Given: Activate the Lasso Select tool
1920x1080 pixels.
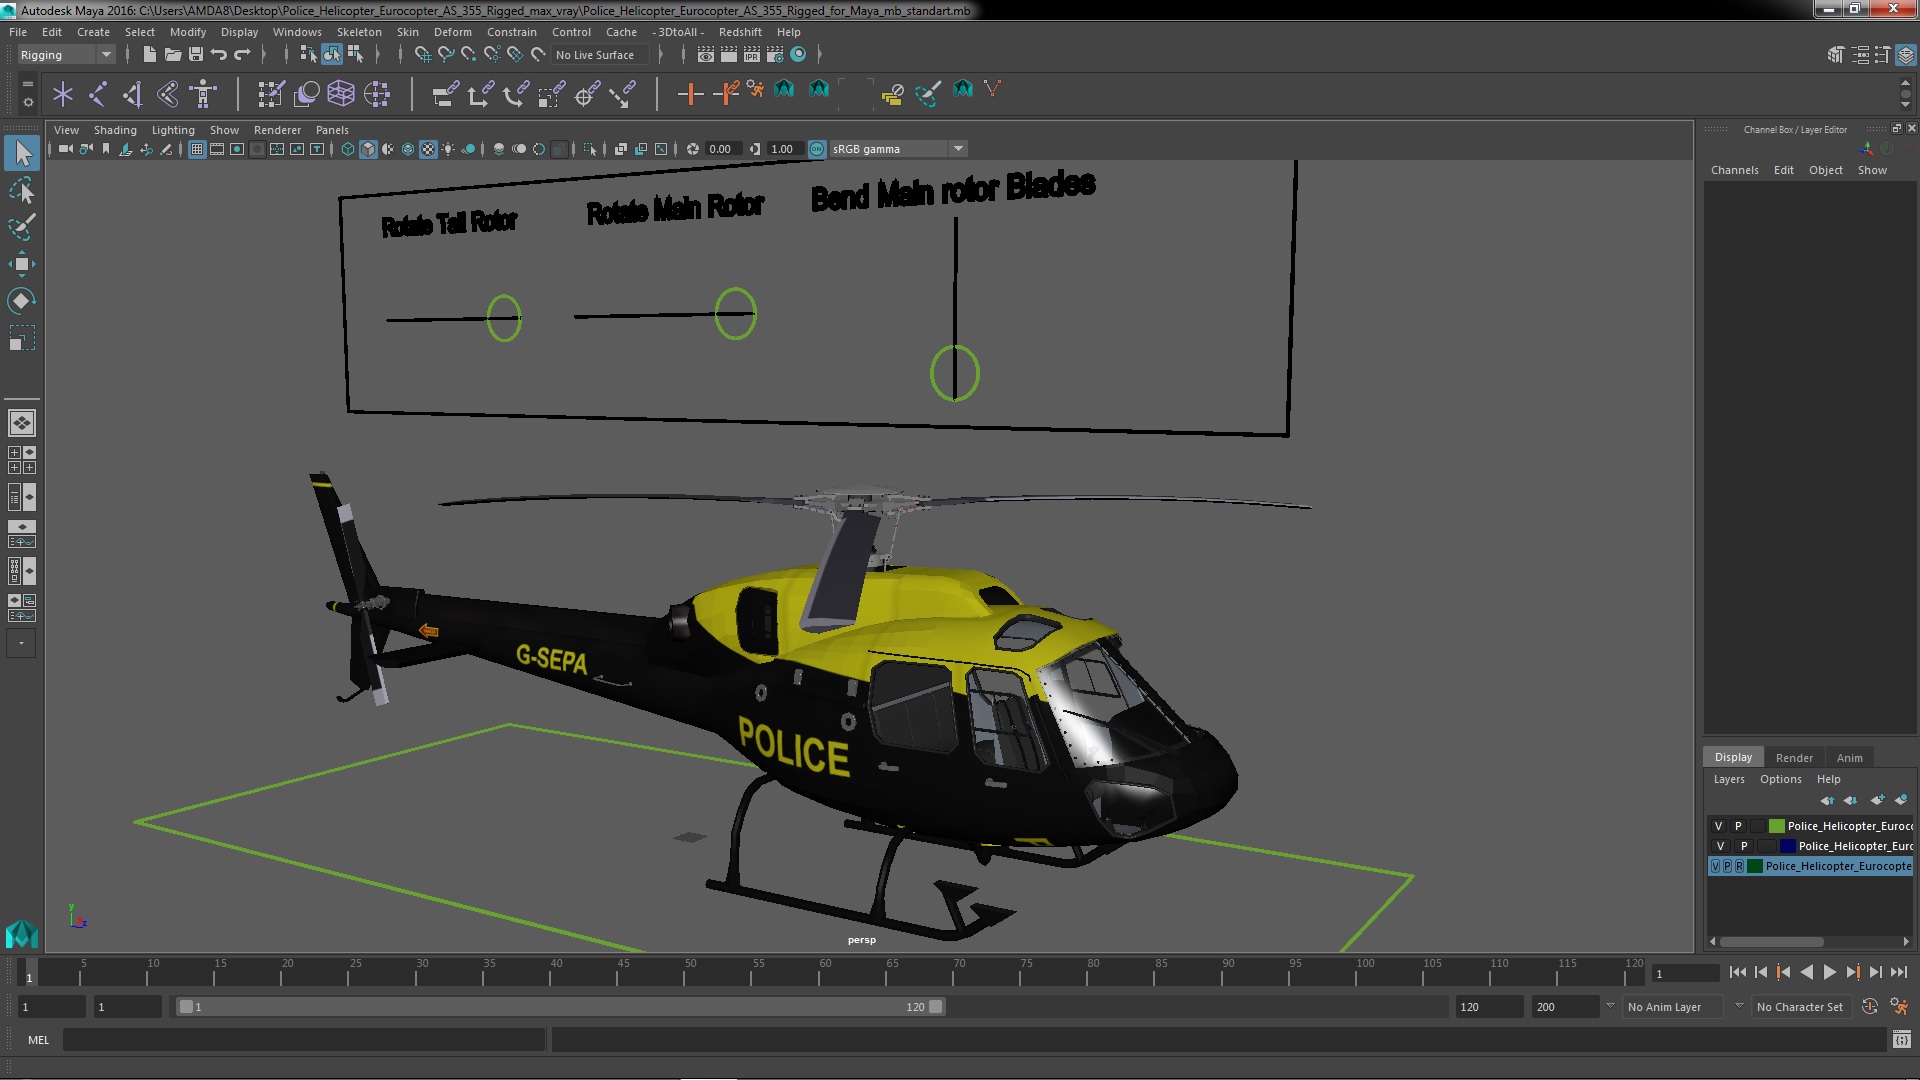Looking at the screenshot, I should tap(22, 190).
